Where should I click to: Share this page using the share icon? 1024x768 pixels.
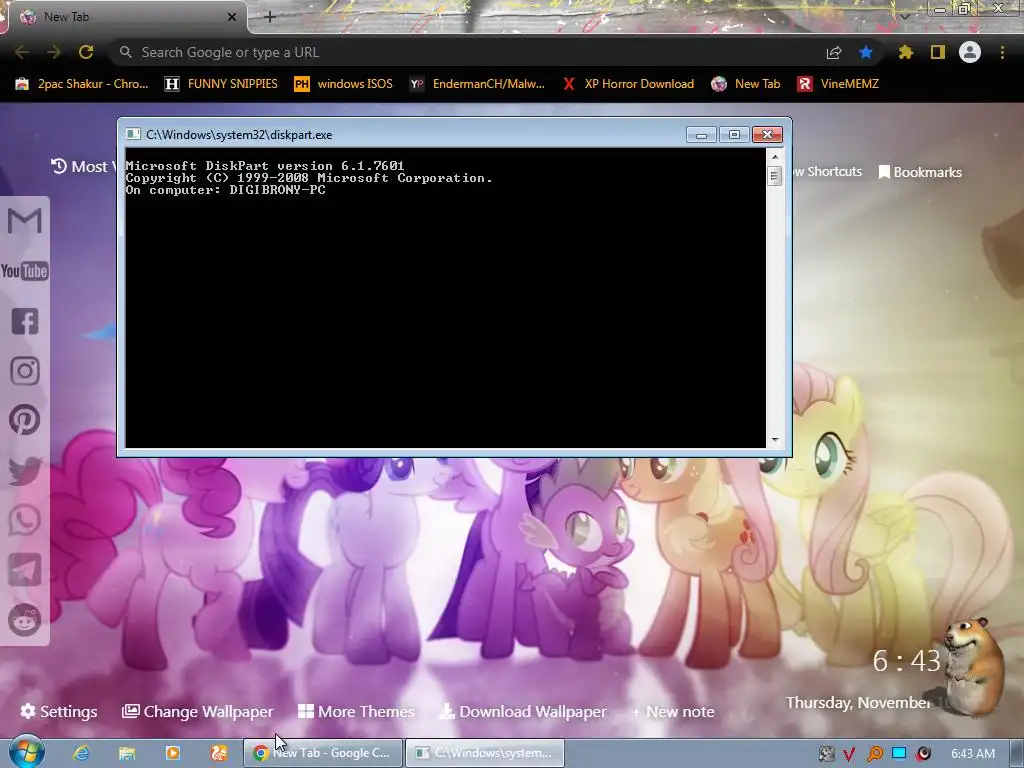pyautogui.click(x=834, y=52)
